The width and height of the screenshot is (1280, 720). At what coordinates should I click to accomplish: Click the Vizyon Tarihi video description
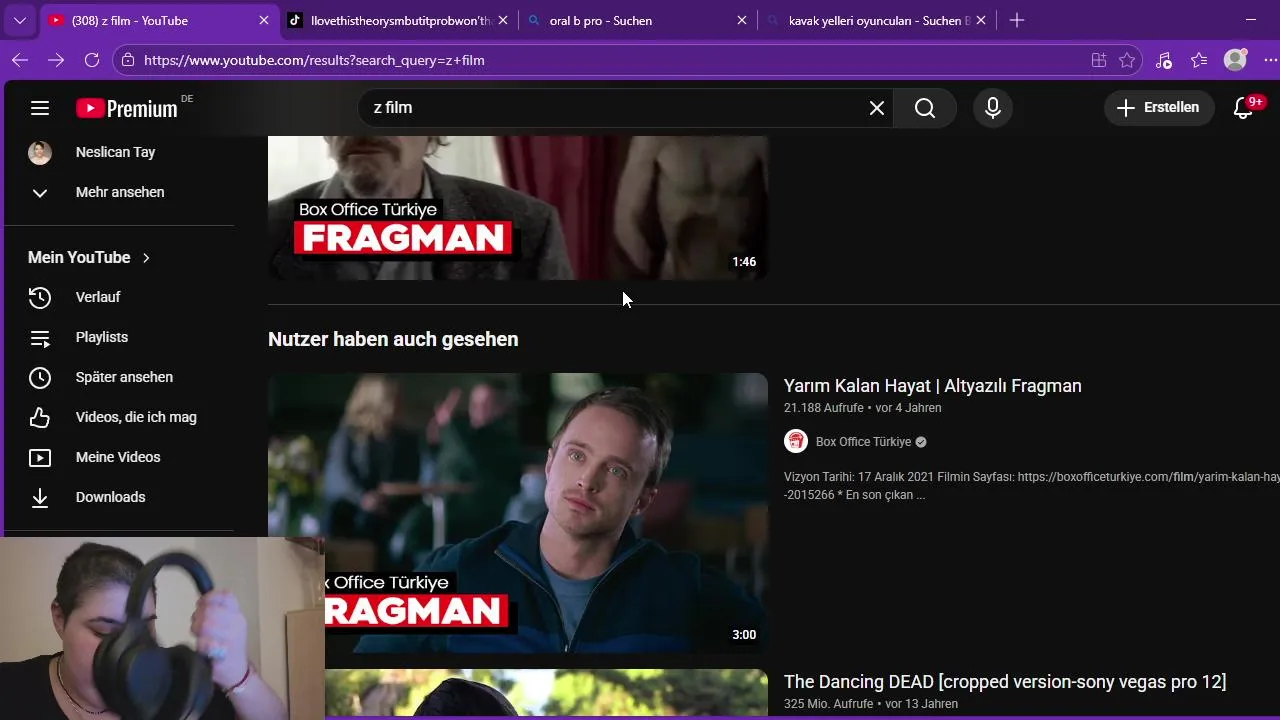point(1031,486)
